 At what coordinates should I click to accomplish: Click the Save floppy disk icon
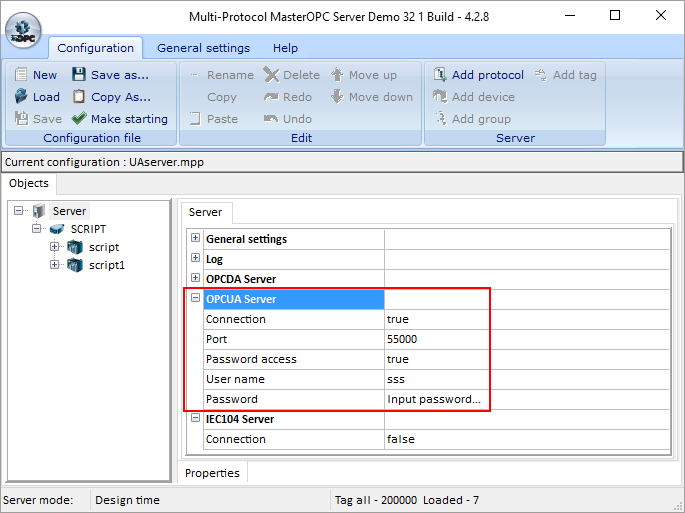point(21,118)
